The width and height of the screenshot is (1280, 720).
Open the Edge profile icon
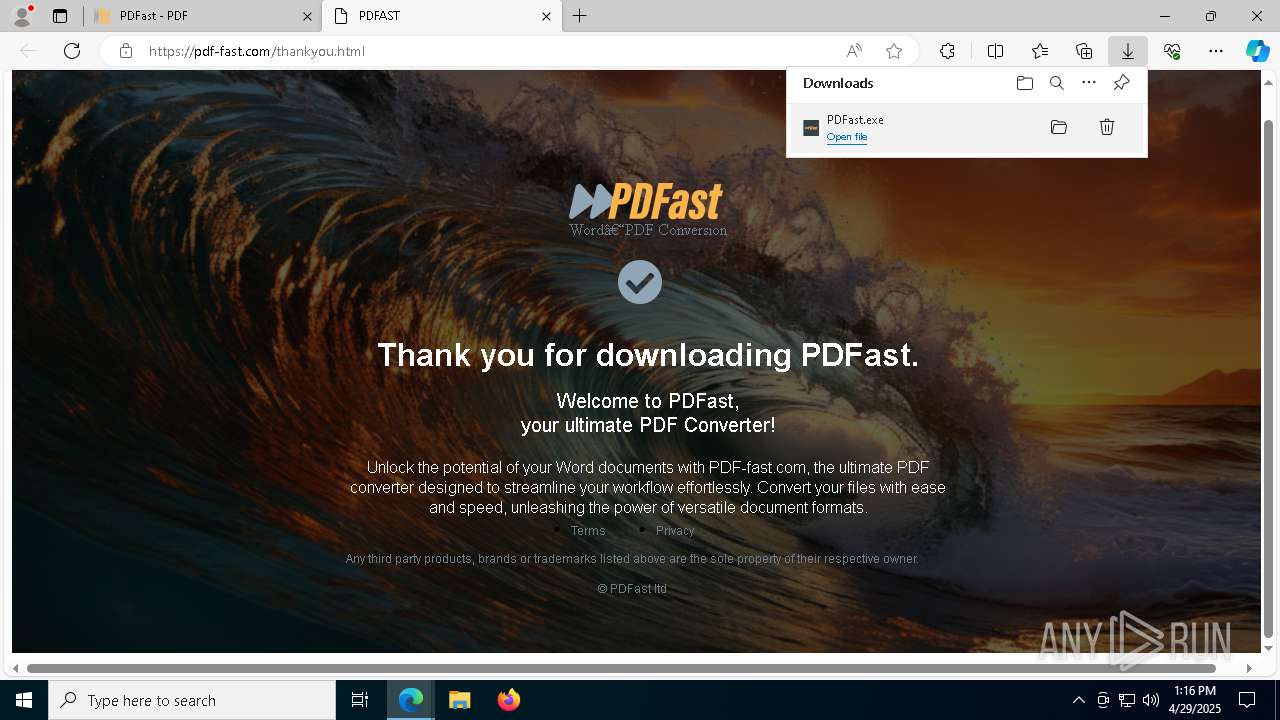22,16
